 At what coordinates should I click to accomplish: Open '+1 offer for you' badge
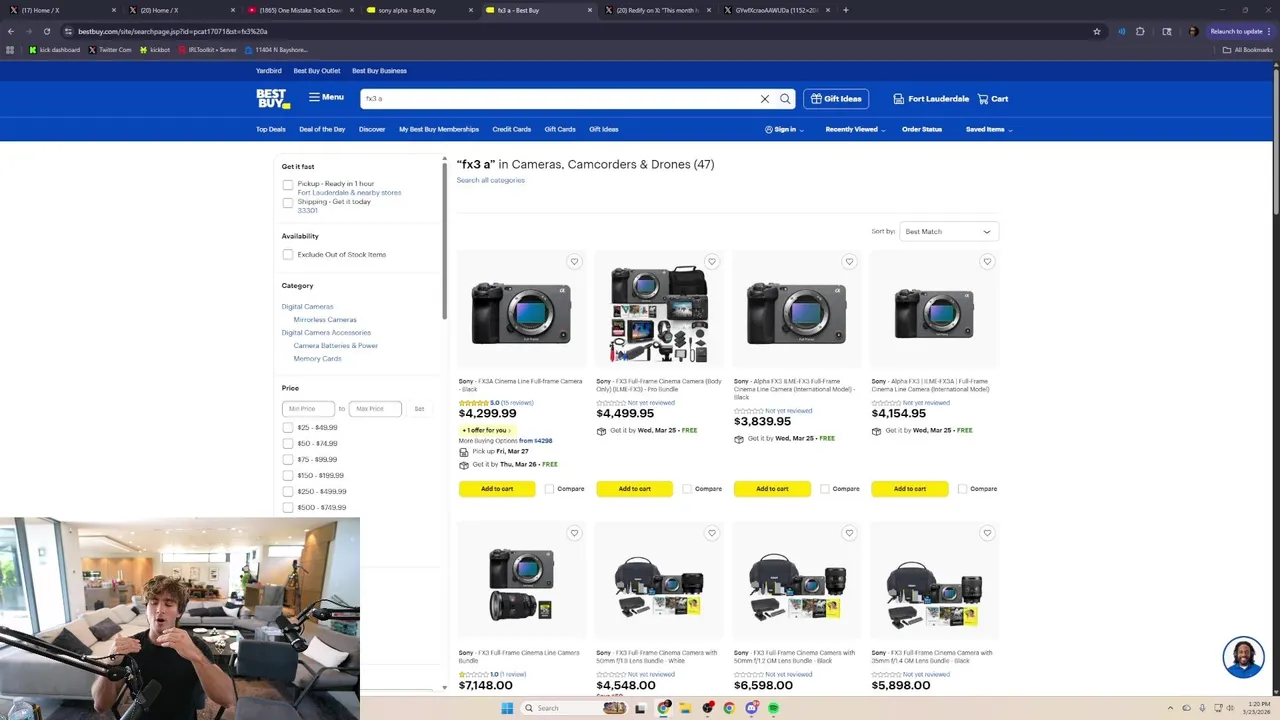point(486,430)
